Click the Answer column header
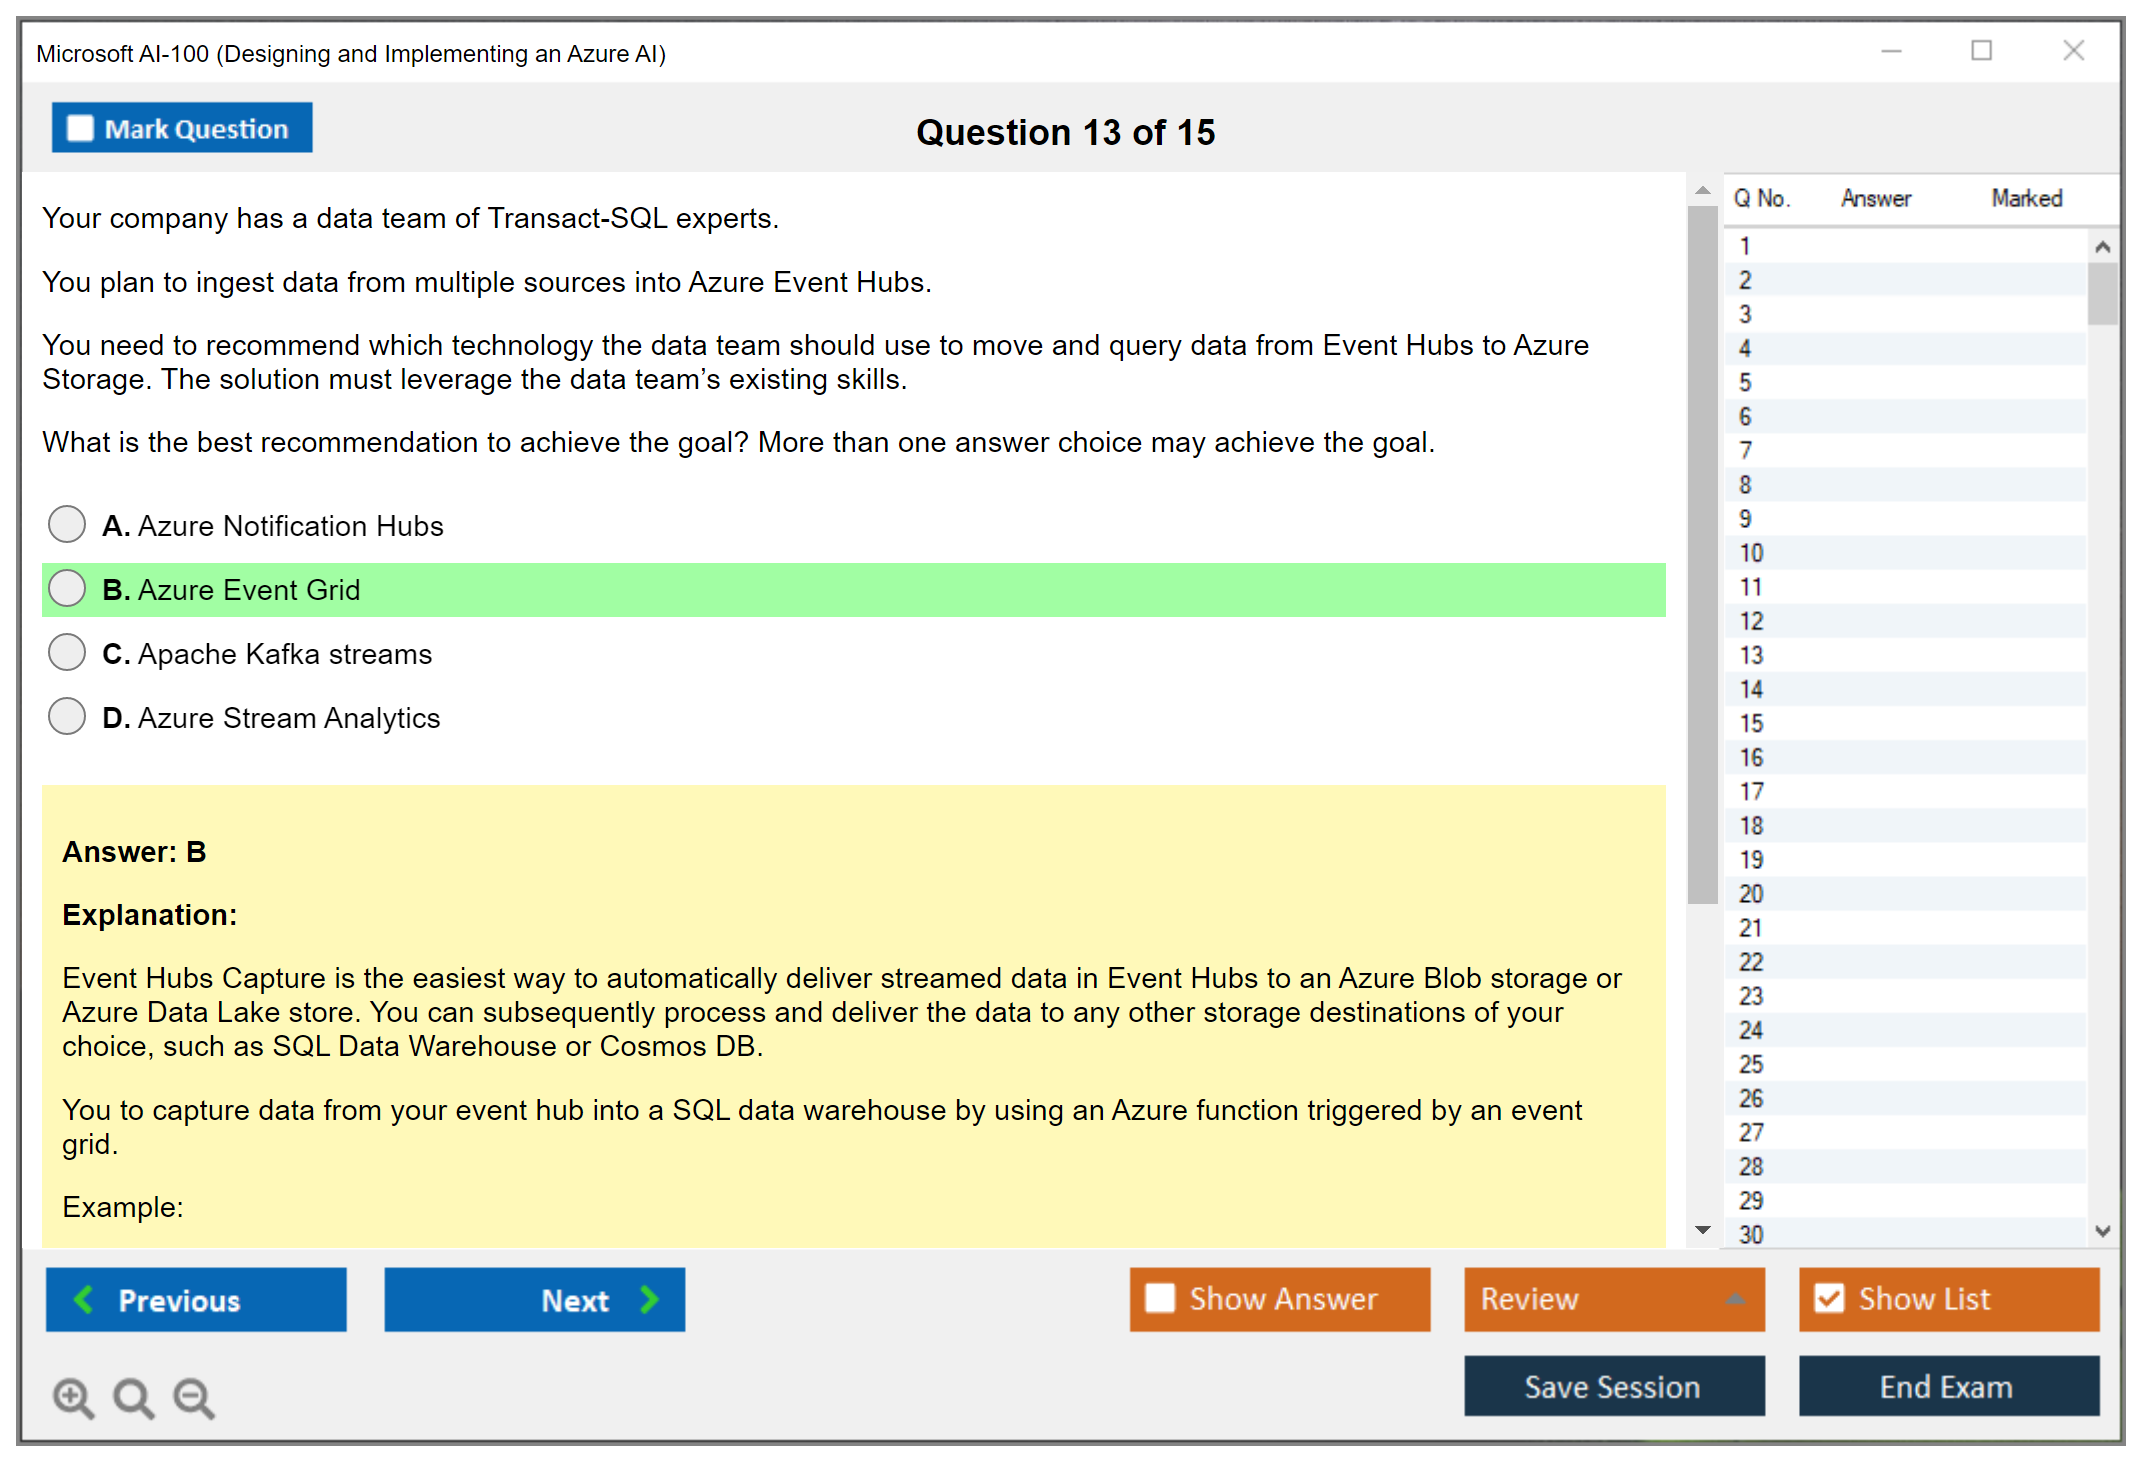 pos(1876,198)
